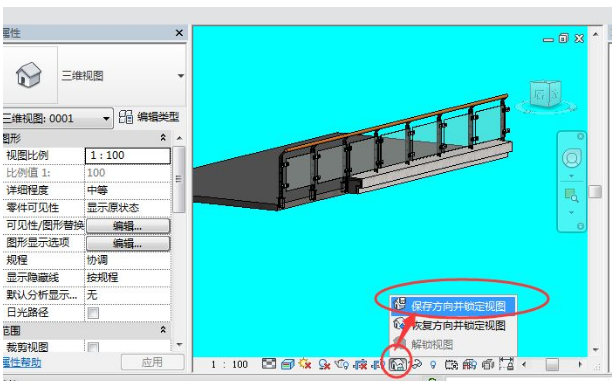This screenshot has width=614, height=381.
Task: Collapse the 图形 properties group
Action: pos(163,138)
